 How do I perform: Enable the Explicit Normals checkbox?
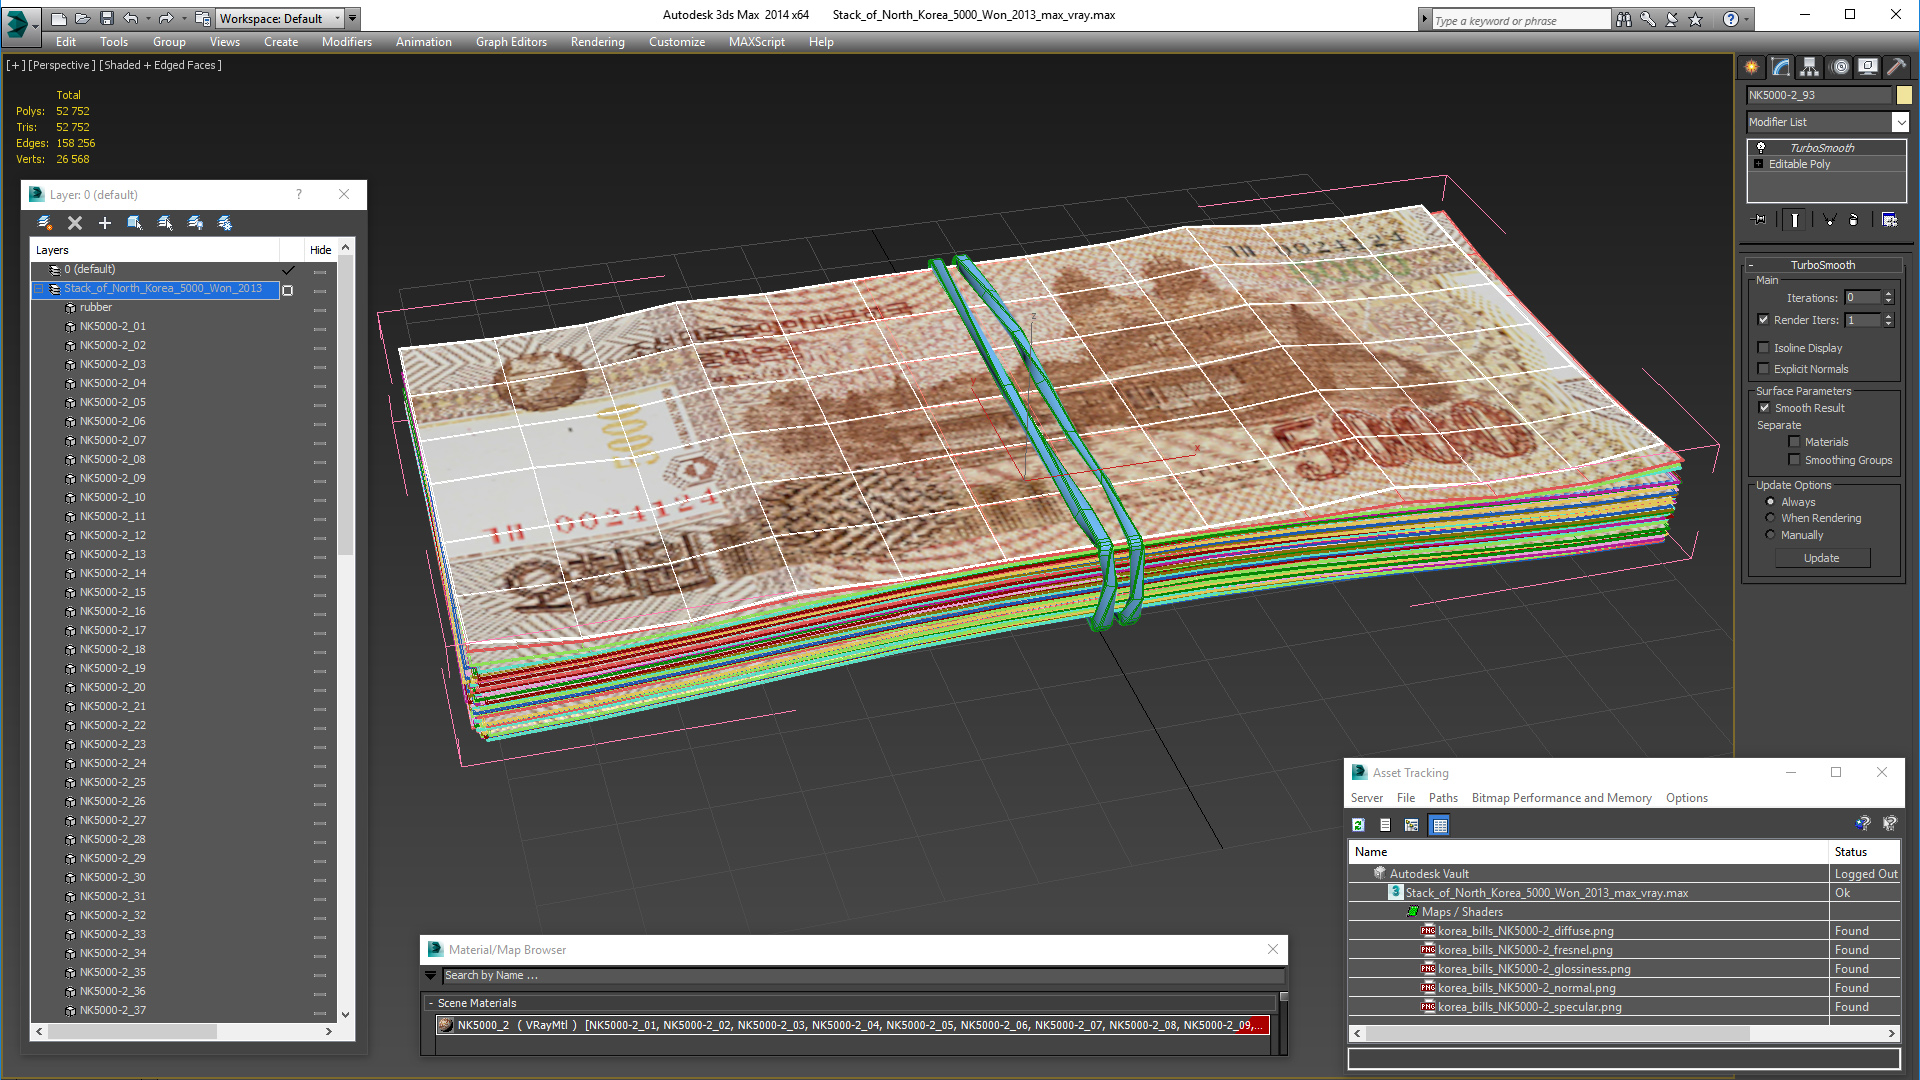pos(1764,369)
